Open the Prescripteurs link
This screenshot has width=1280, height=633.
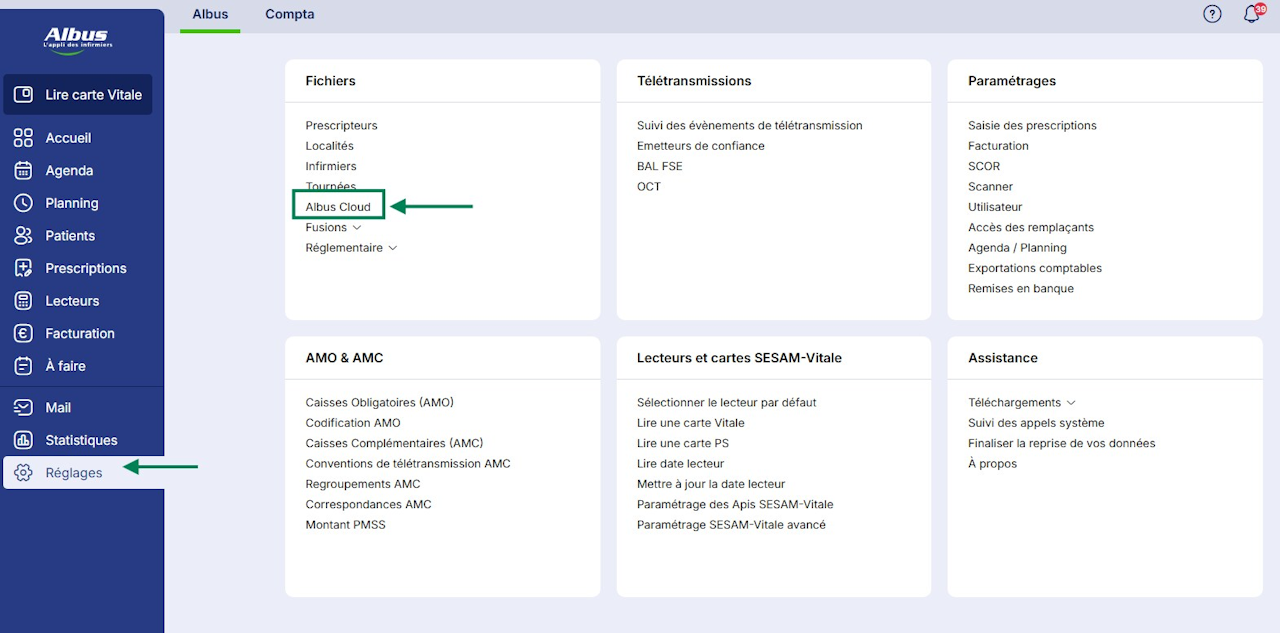point(341,126)
